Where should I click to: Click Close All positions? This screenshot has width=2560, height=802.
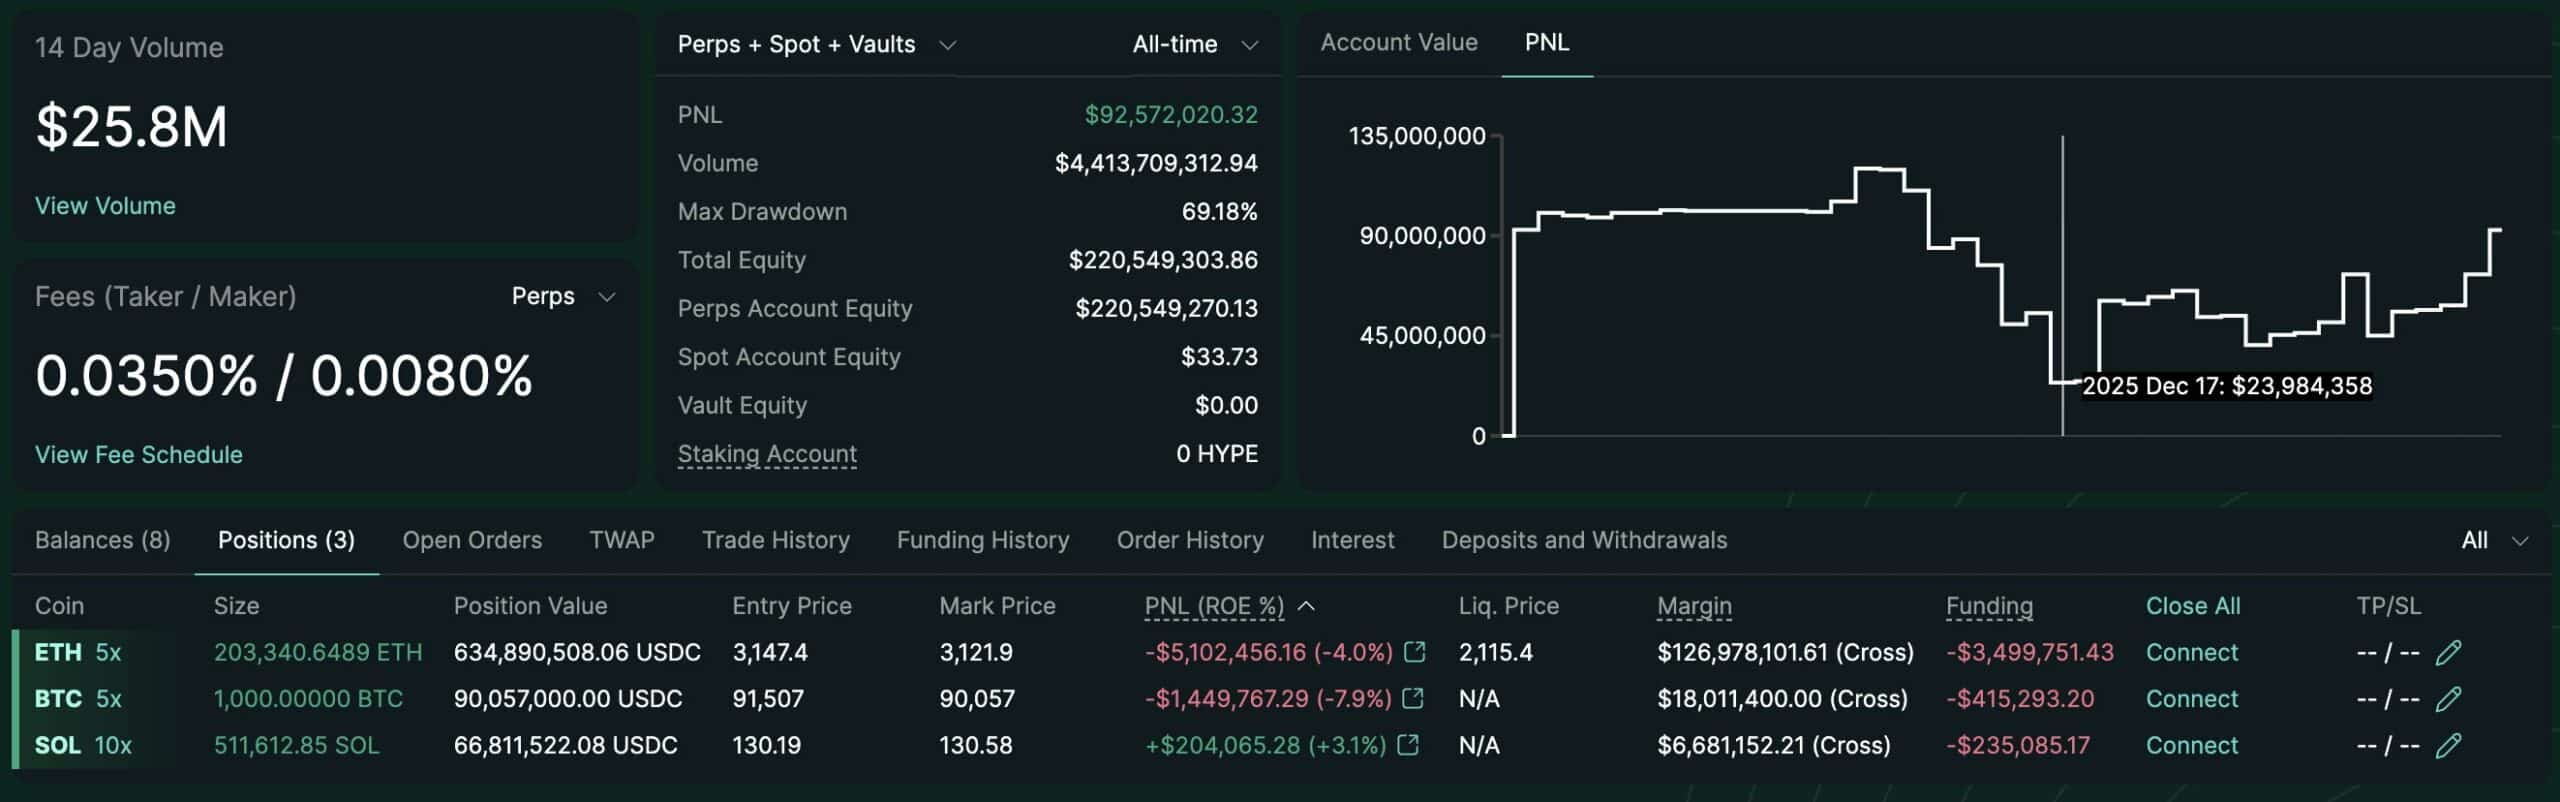2192,606
